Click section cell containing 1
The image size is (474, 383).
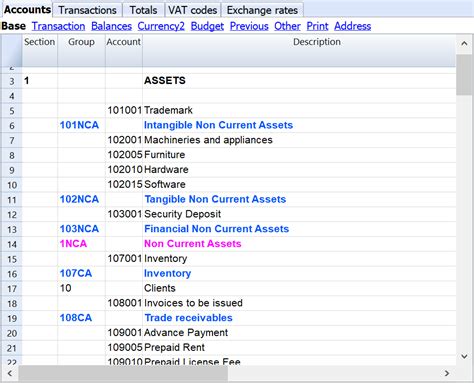click(40, 81)
